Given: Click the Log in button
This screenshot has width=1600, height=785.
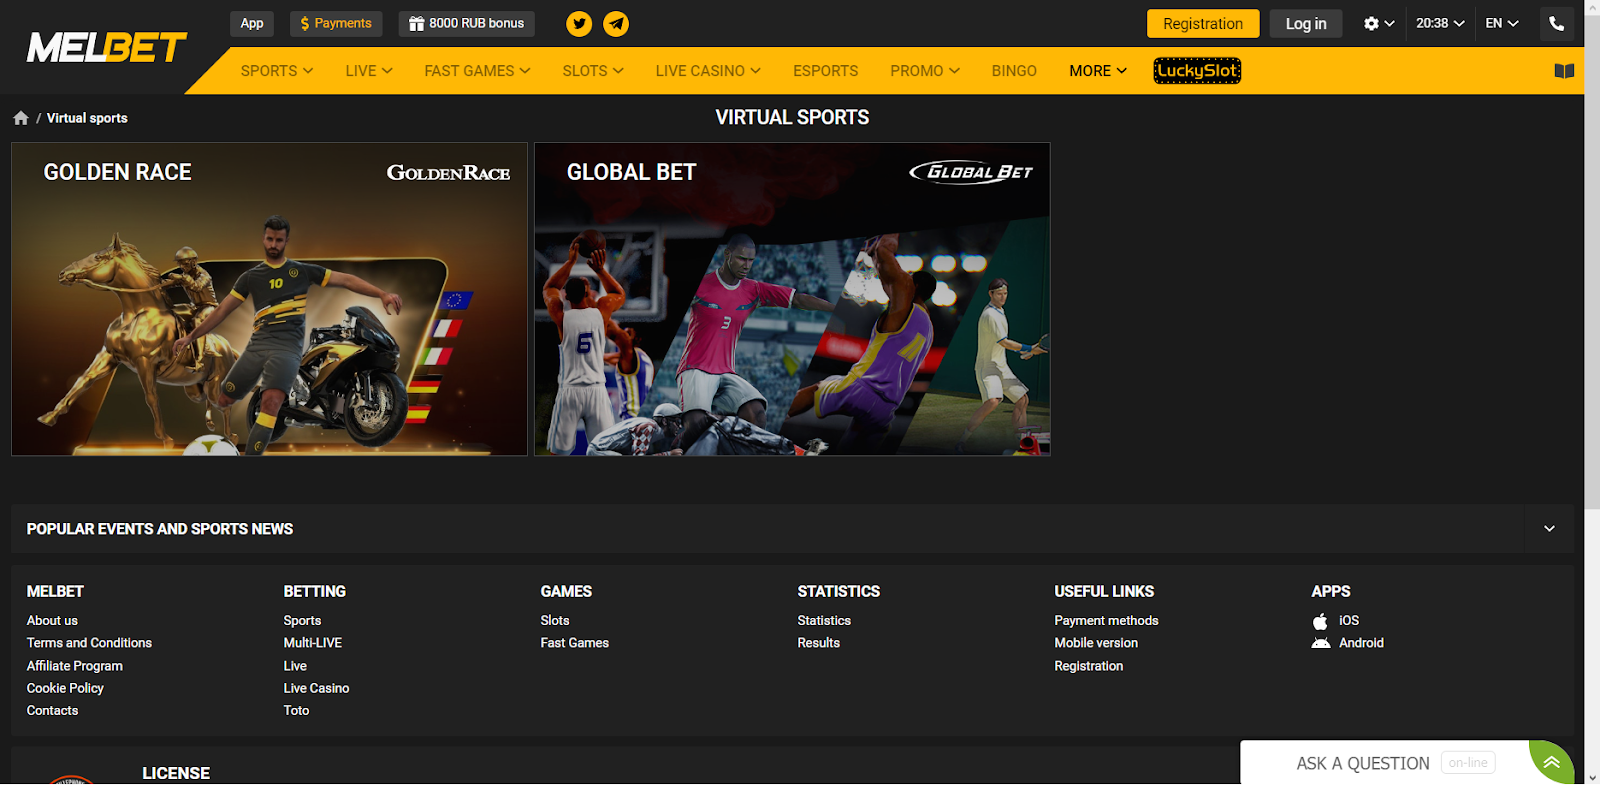Looking at the screenshot, I should (1306, 24).
